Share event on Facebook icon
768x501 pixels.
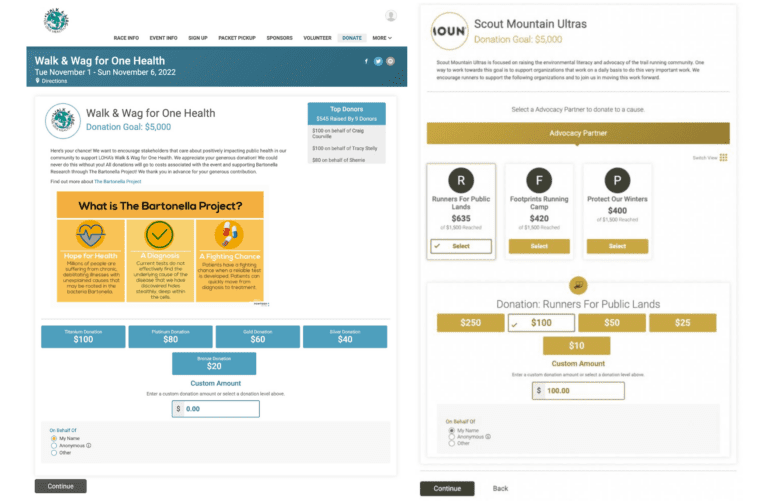(366, 61)
